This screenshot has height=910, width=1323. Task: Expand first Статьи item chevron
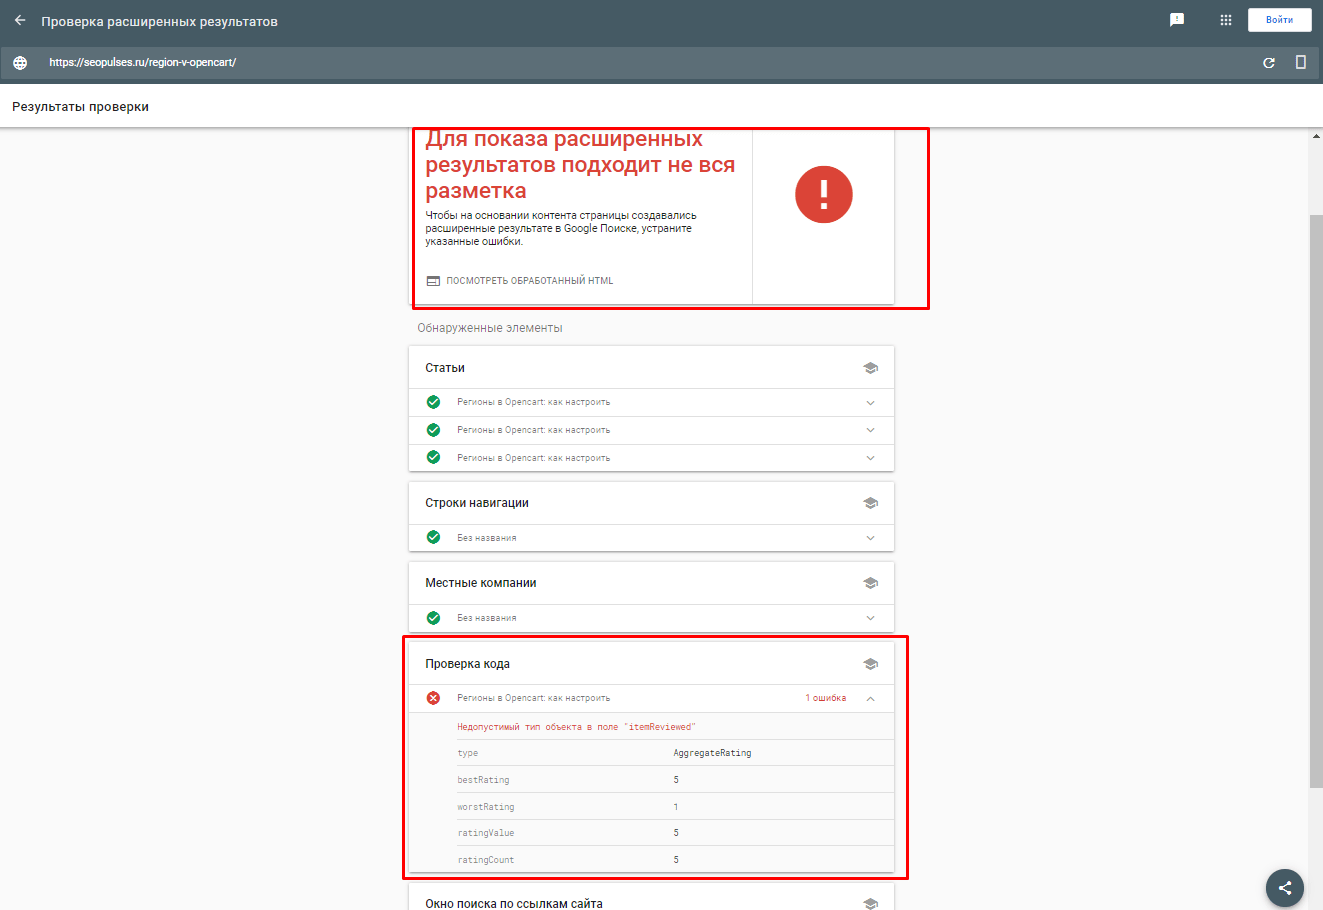(x=870, y=403)
